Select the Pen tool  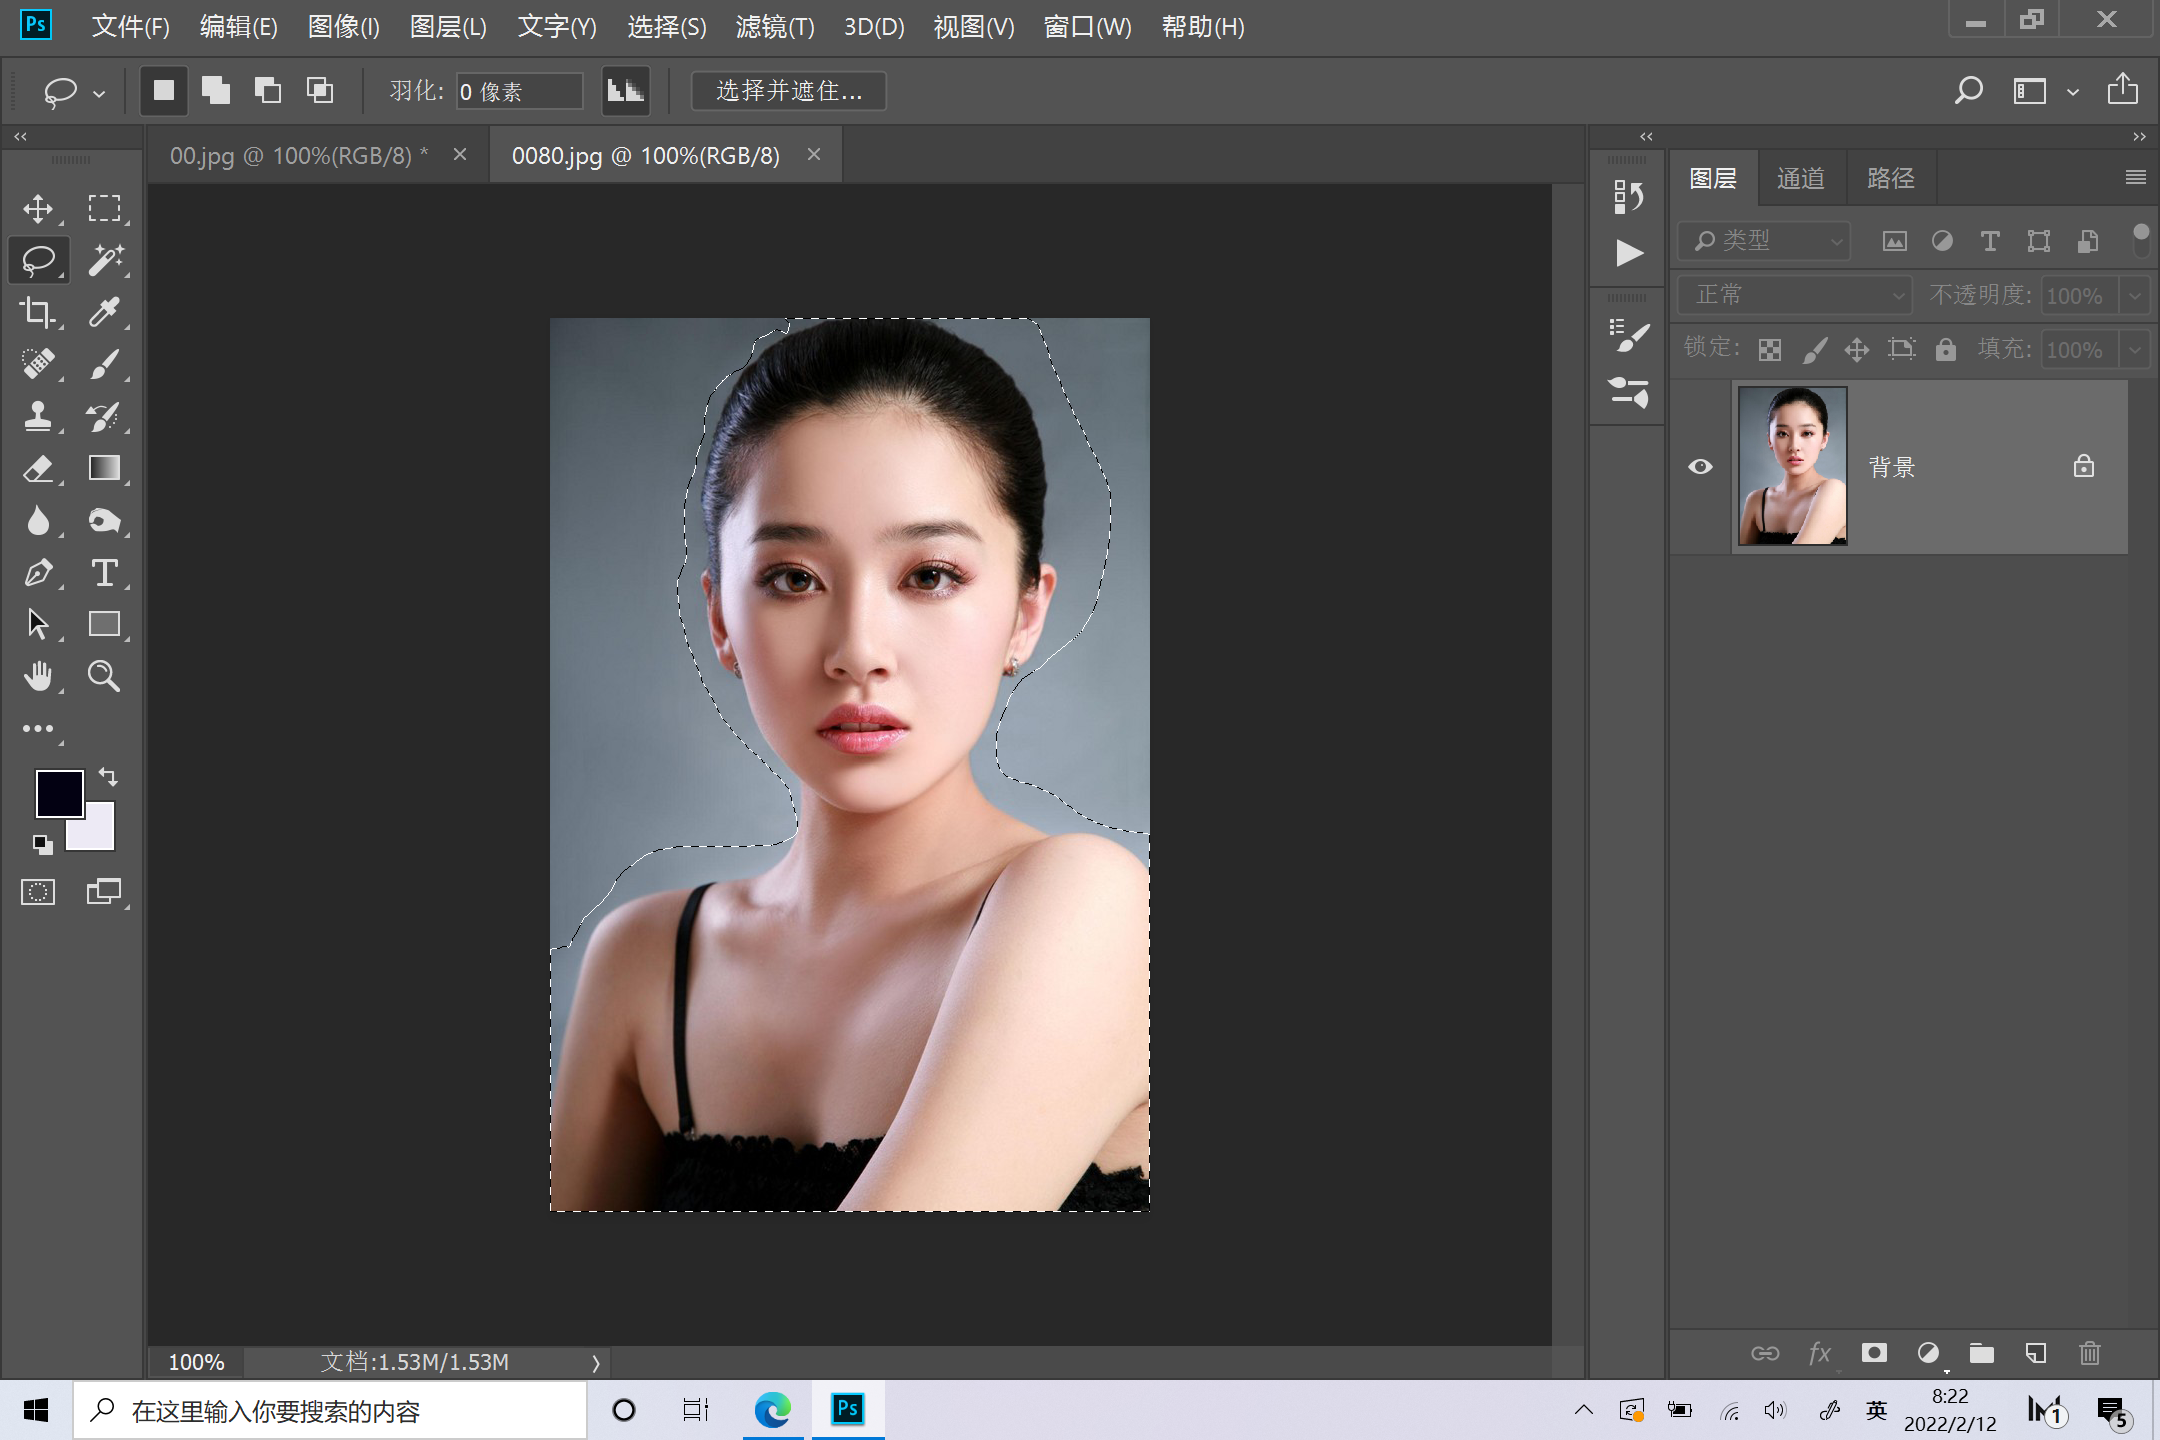point(38,572)
